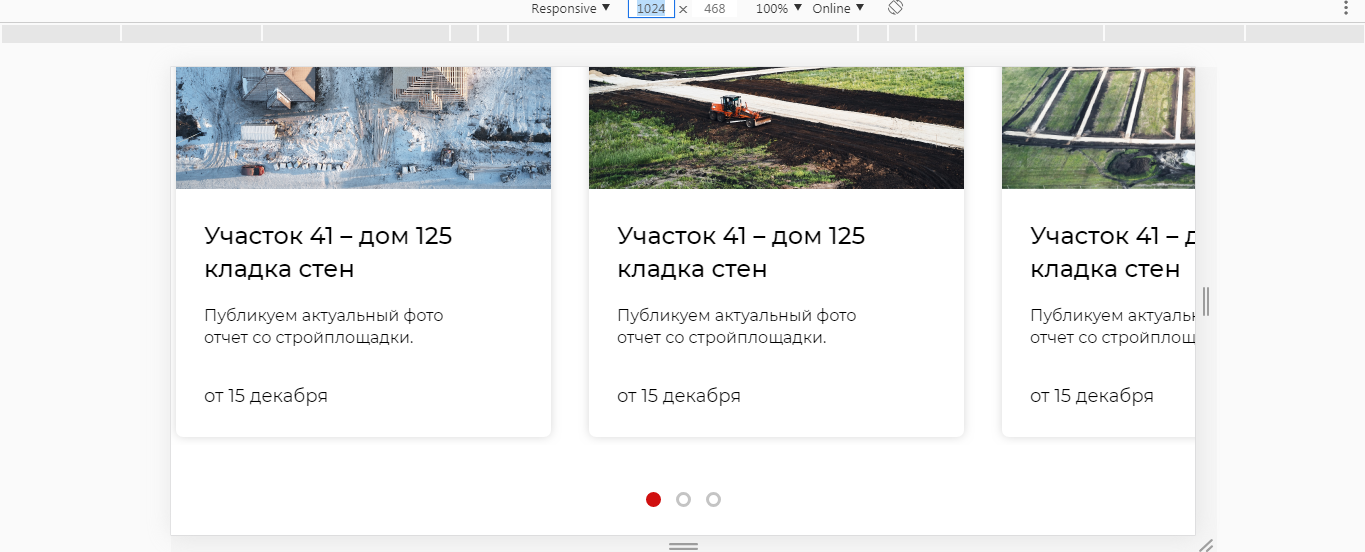
Task: Click the viewport height field showing 468
Action: (714, 8)
